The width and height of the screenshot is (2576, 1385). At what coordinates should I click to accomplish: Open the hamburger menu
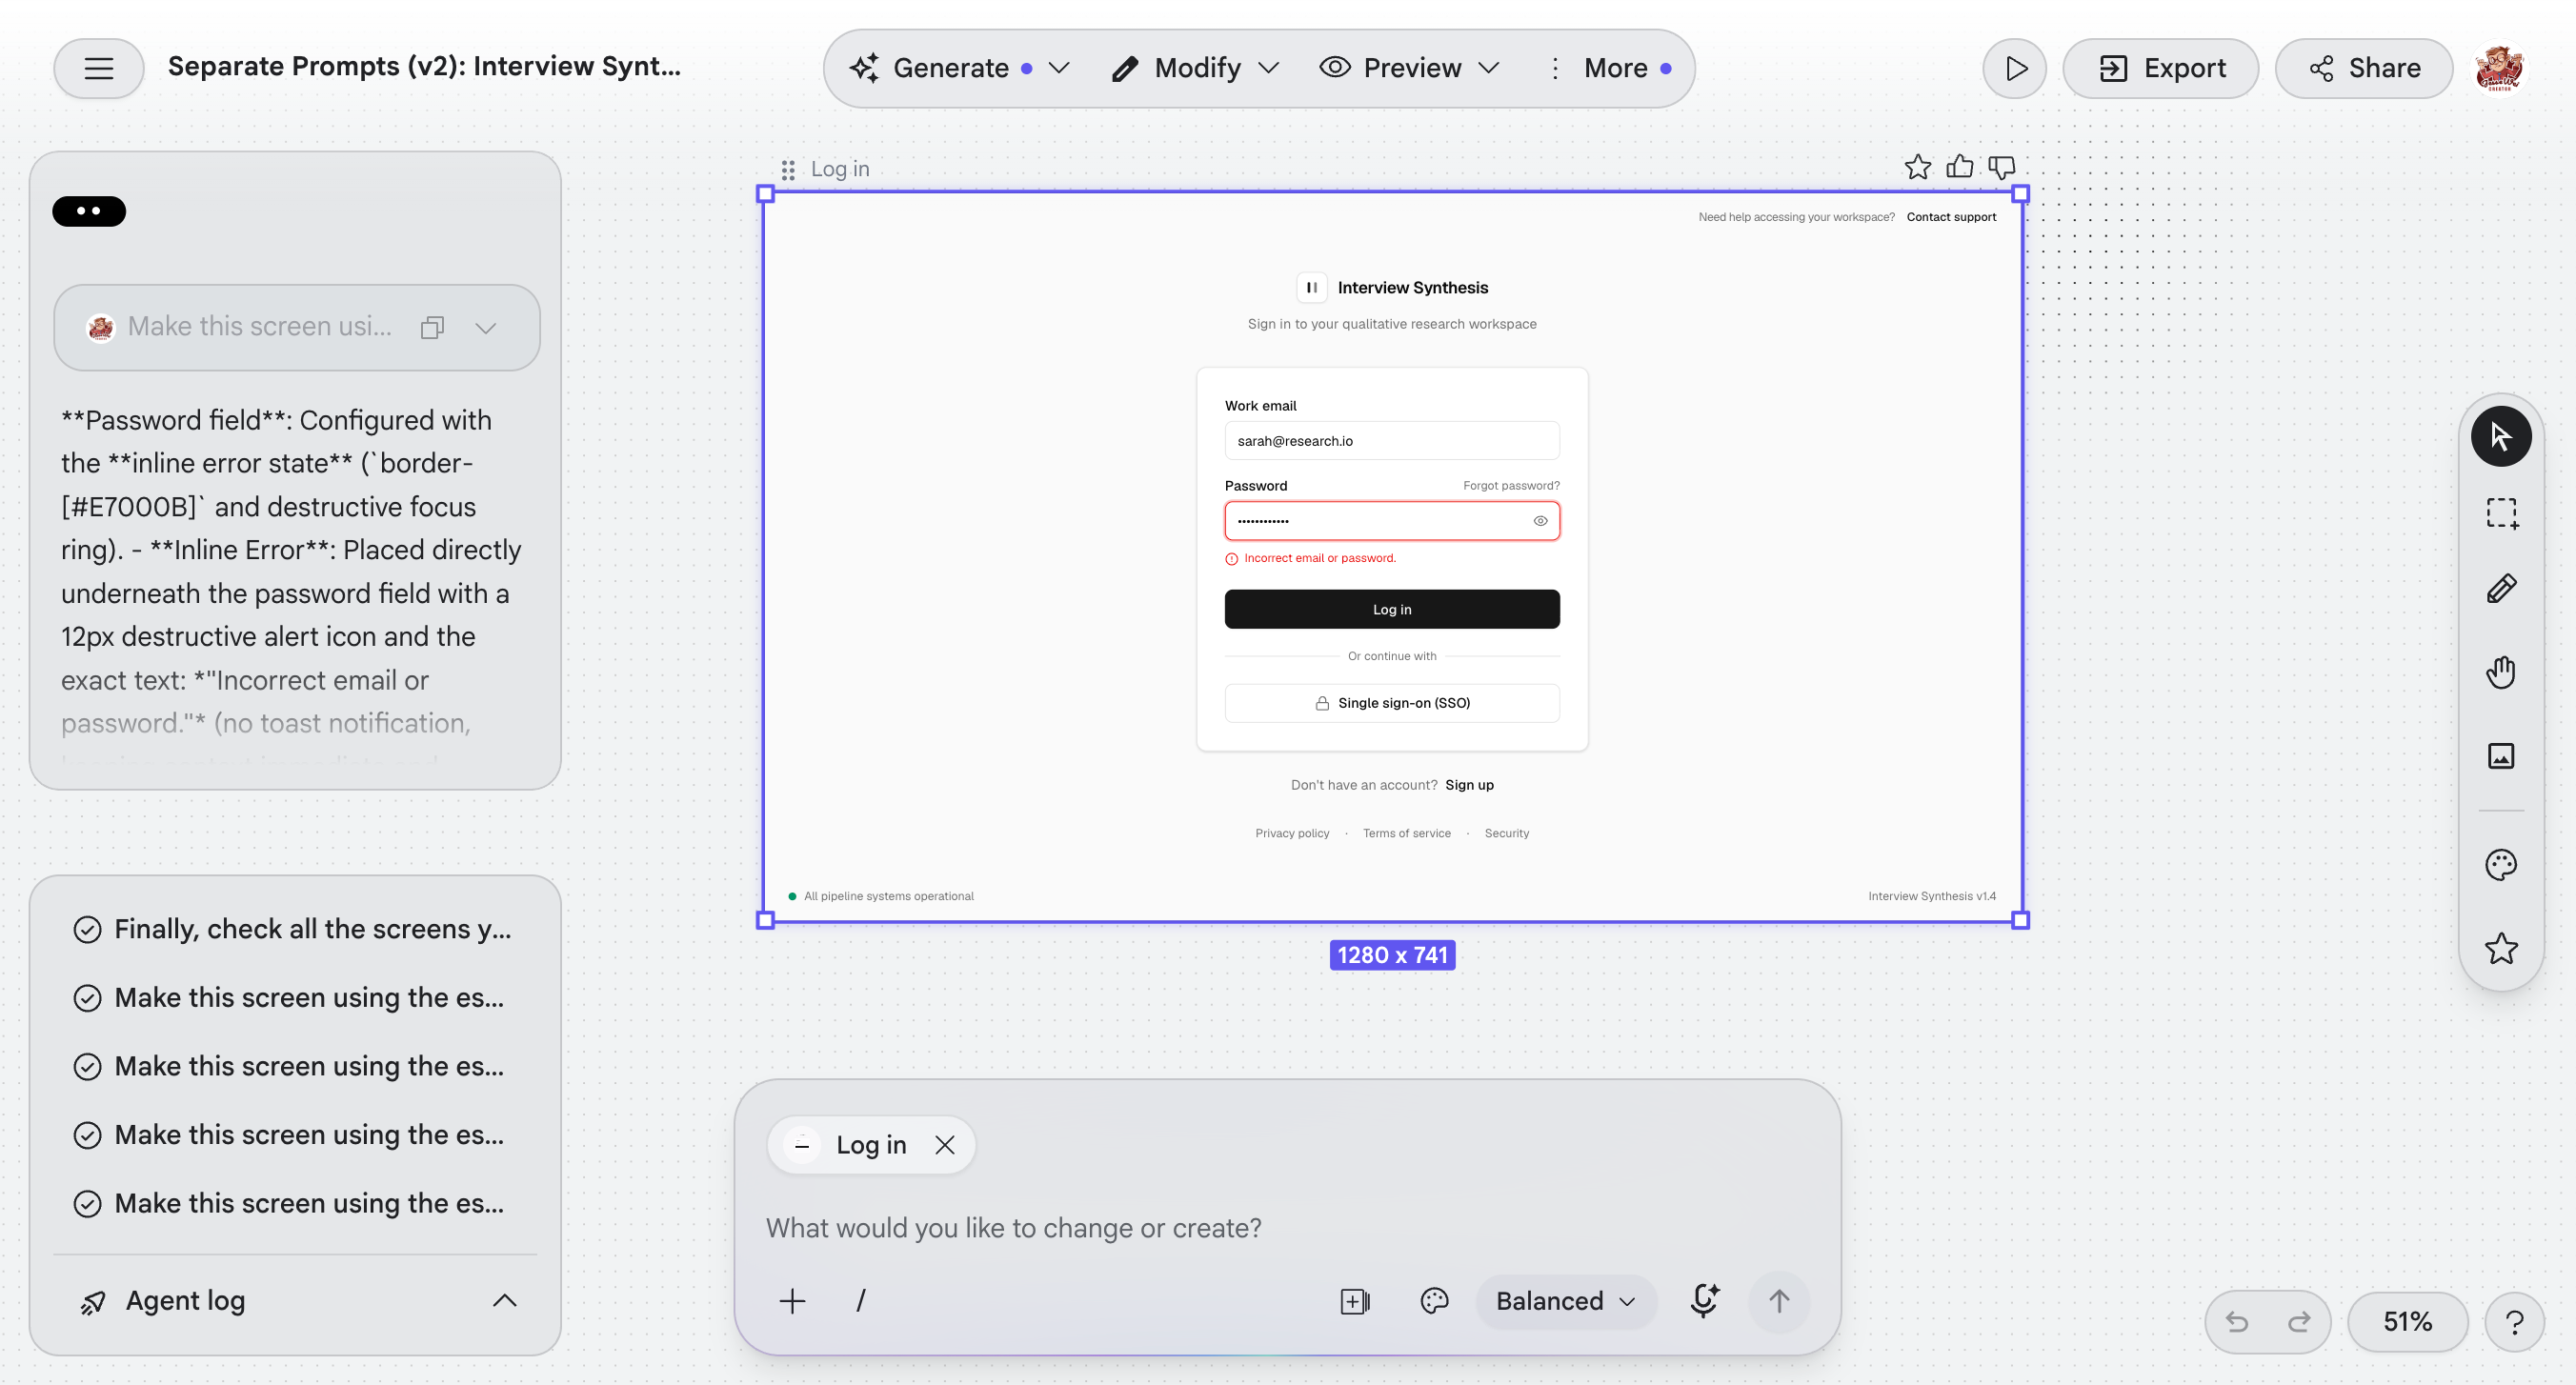coord(98,68)
